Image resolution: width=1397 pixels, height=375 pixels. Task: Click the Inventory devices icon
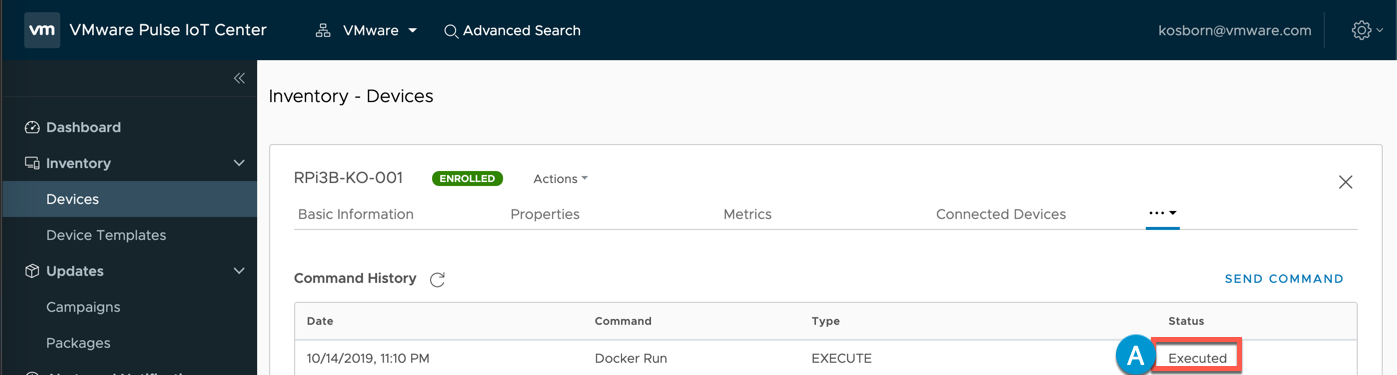click(32, 163)
